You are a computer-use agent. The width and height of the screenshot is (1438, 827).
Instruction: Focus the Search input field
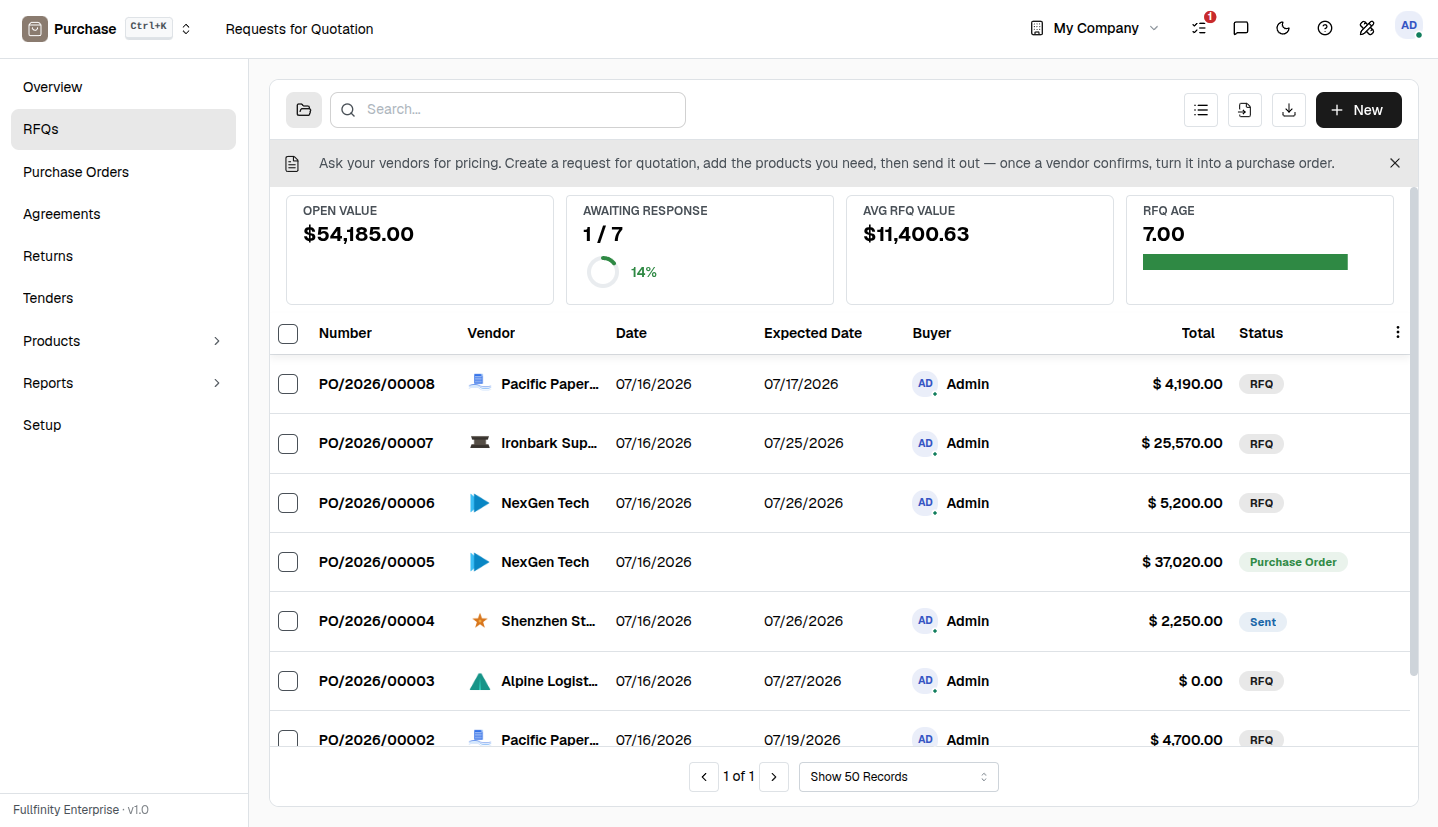508,110
